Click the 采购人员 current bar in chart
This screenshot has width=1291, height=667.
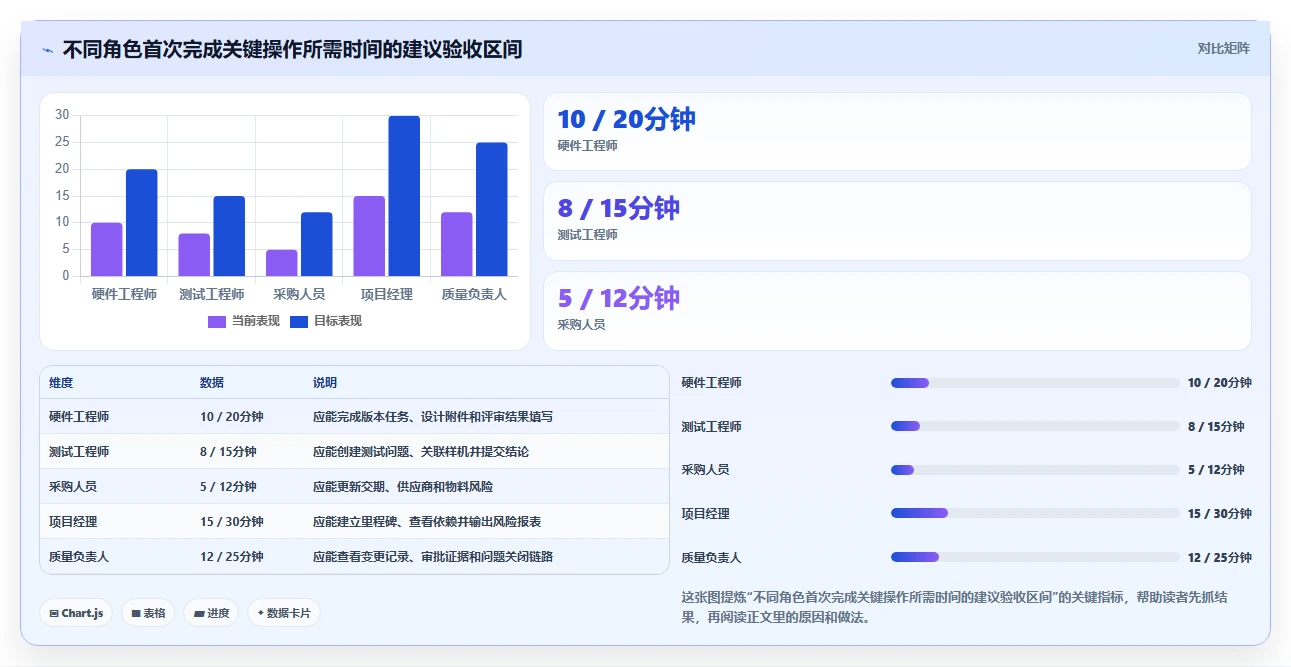coord(282,263)
